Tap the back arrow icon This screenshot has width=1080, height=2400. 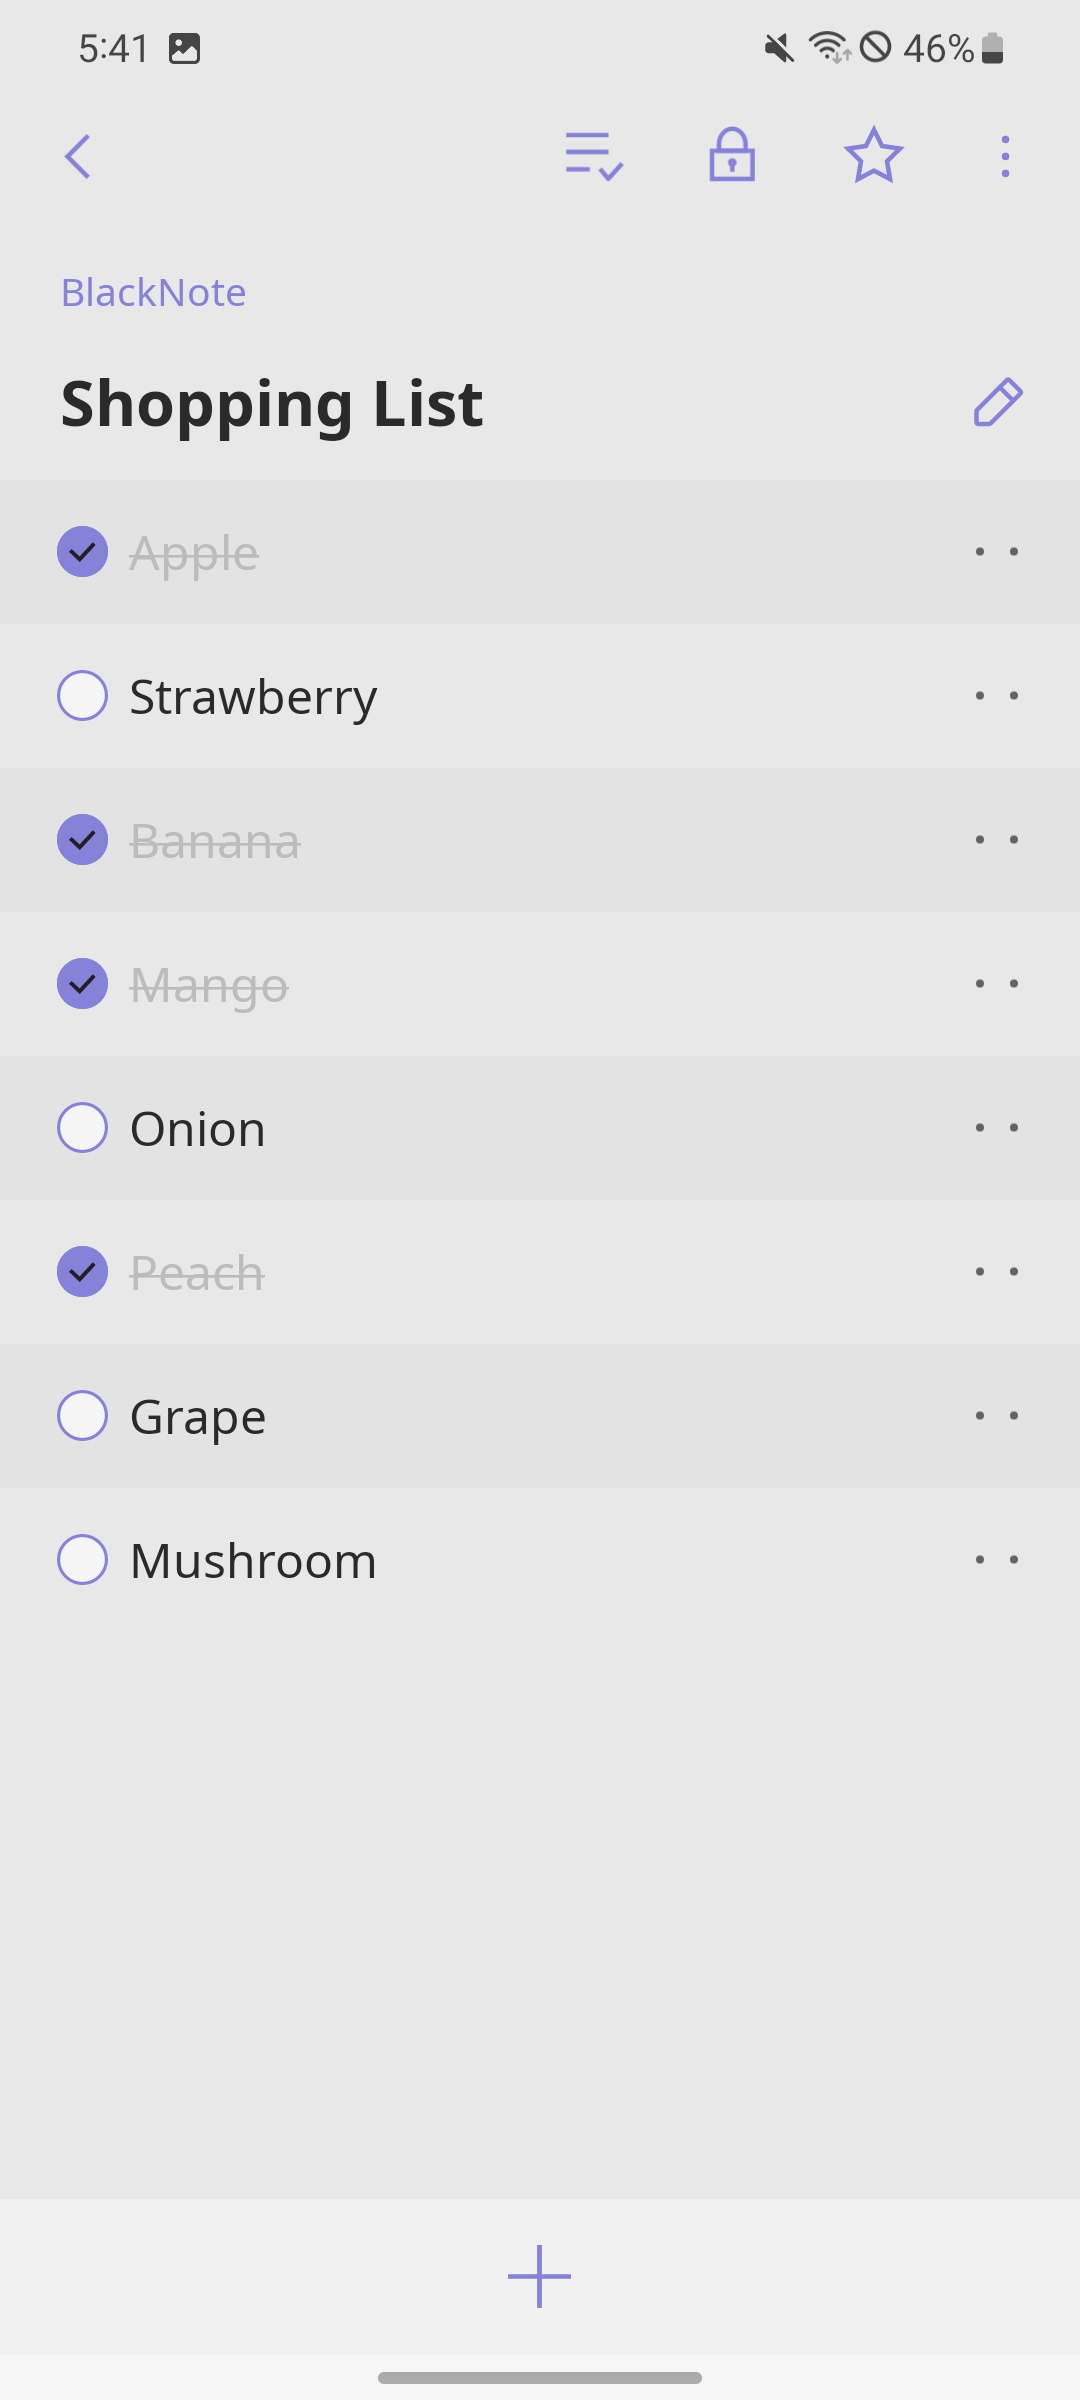pyautogui.click(x=78, y=157)
